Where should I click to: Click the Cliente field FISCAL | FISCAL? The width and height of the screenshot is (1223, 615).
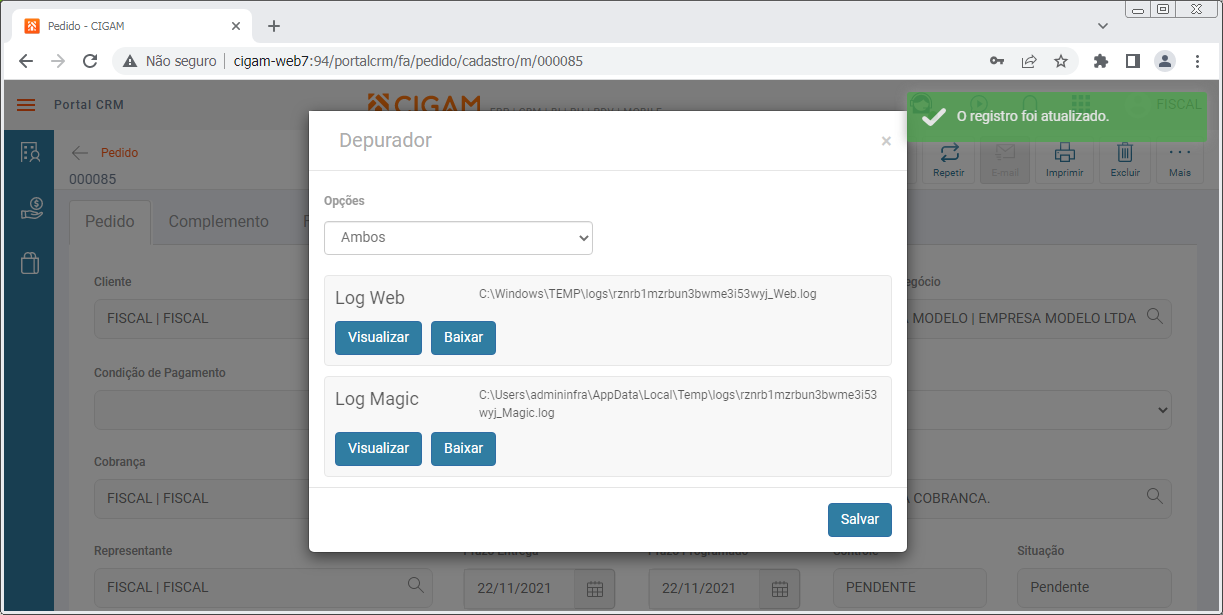[x=200, y=318]
